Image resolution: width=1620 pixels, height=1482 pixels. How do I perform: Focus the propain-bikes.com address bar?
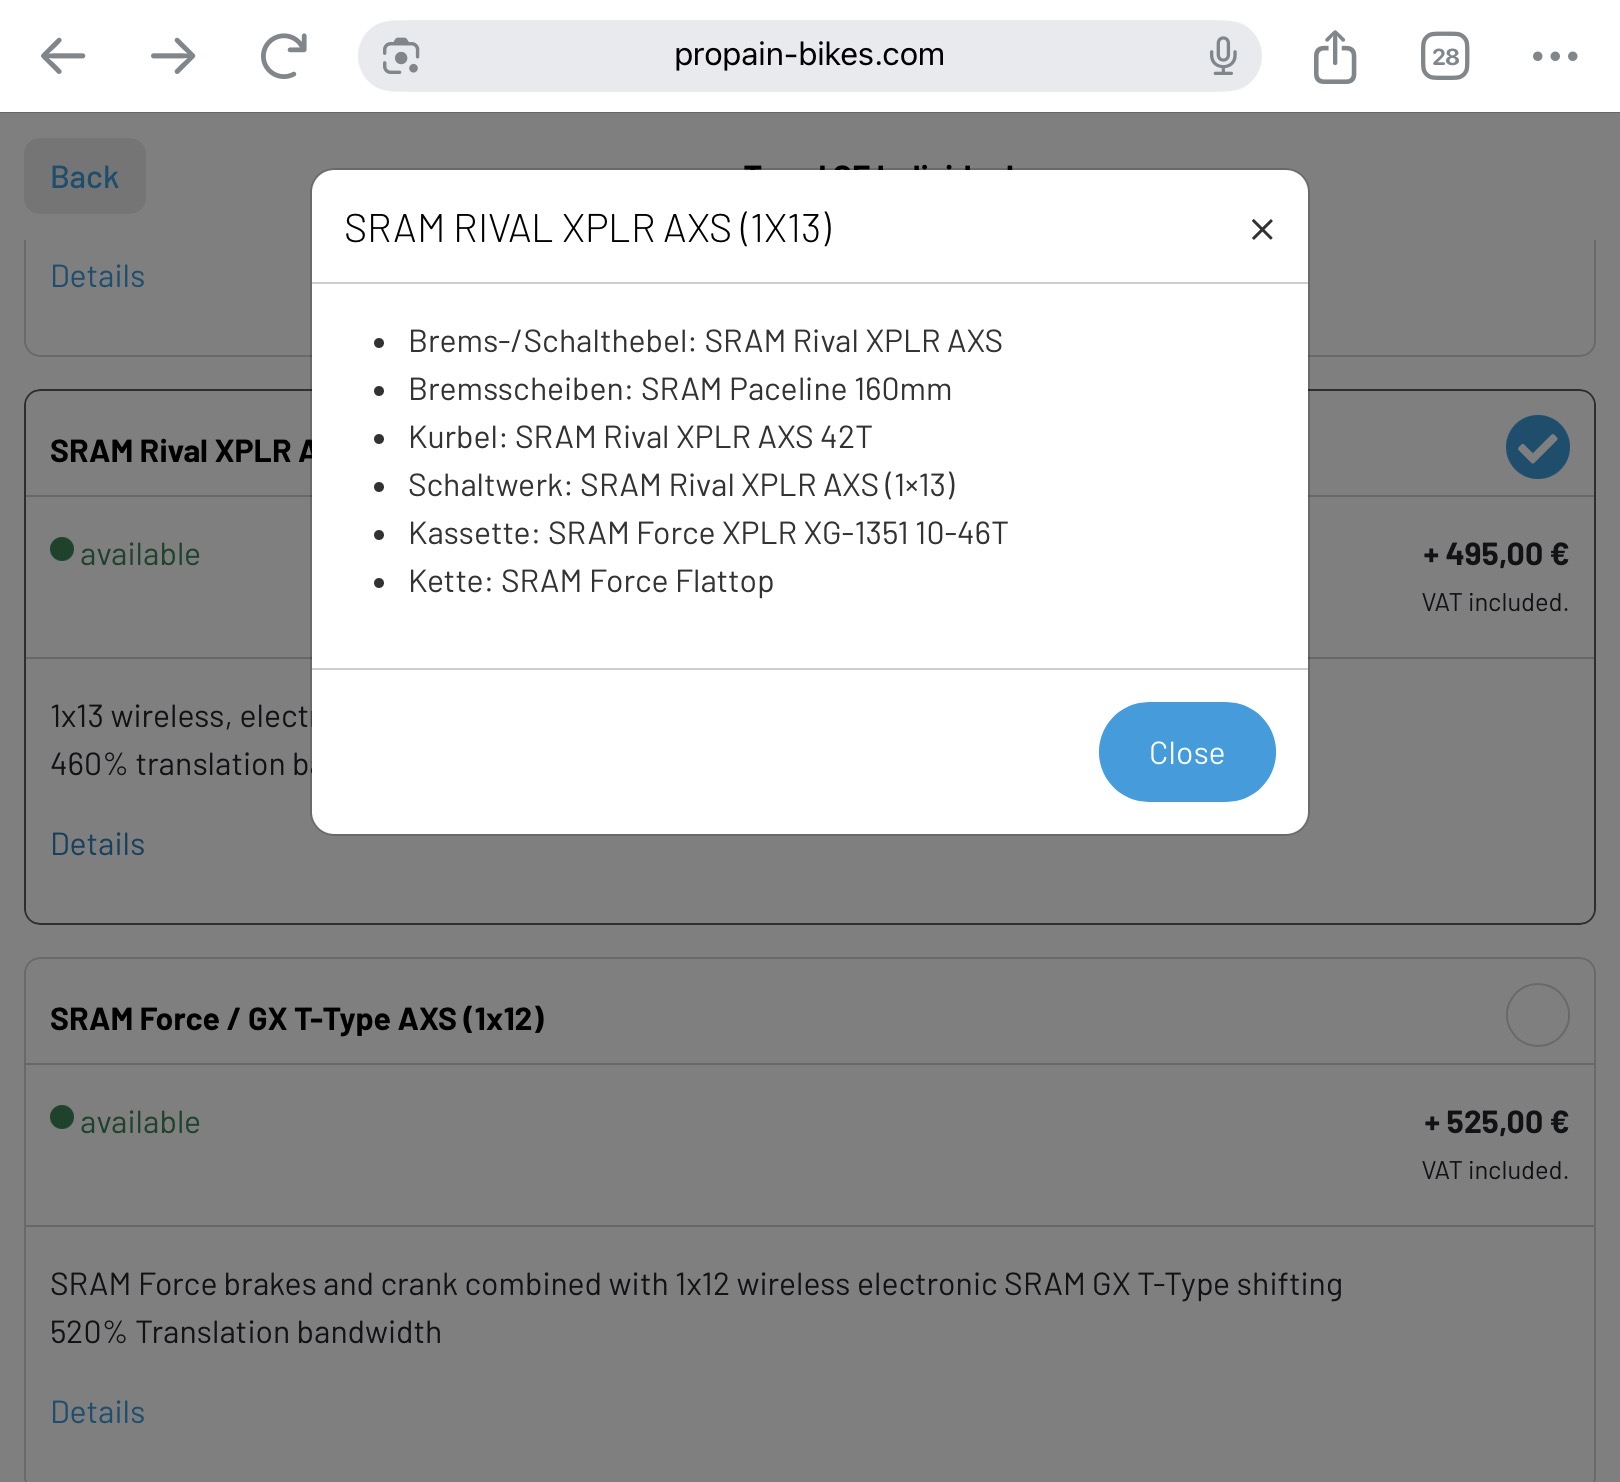(808, 56)
